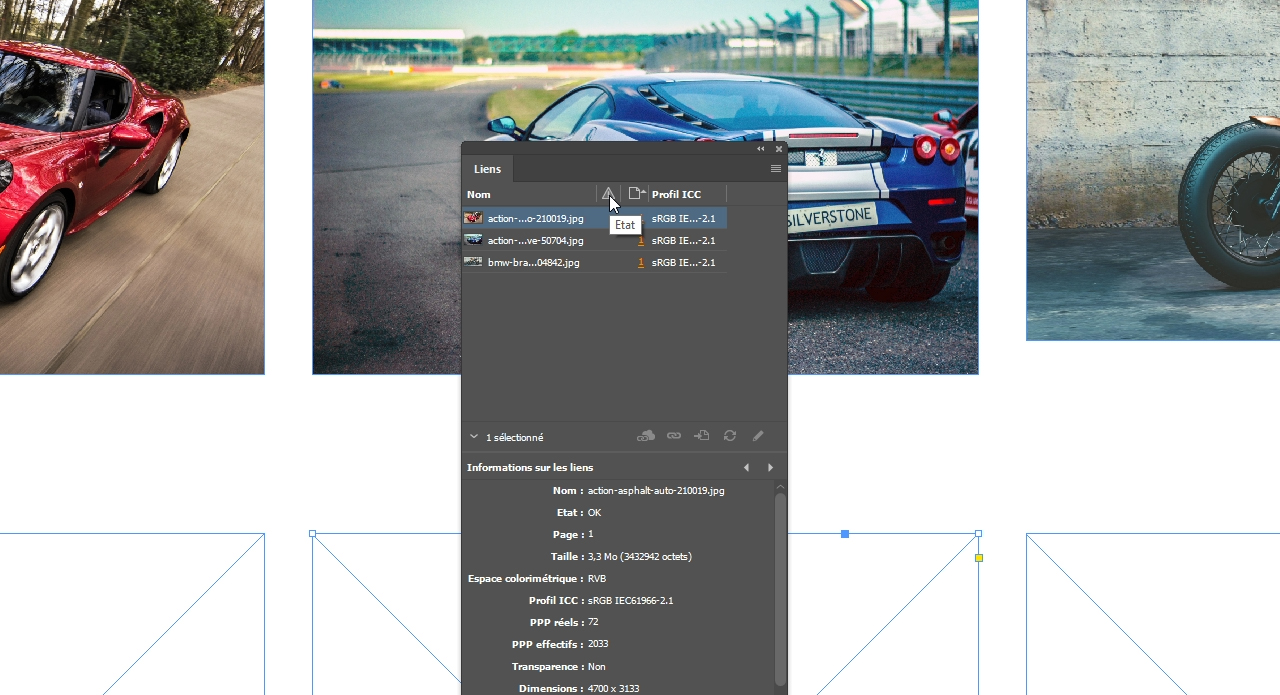Click the Taille value 3,3 Mo

pyautogui.click(x=640, y=557)
